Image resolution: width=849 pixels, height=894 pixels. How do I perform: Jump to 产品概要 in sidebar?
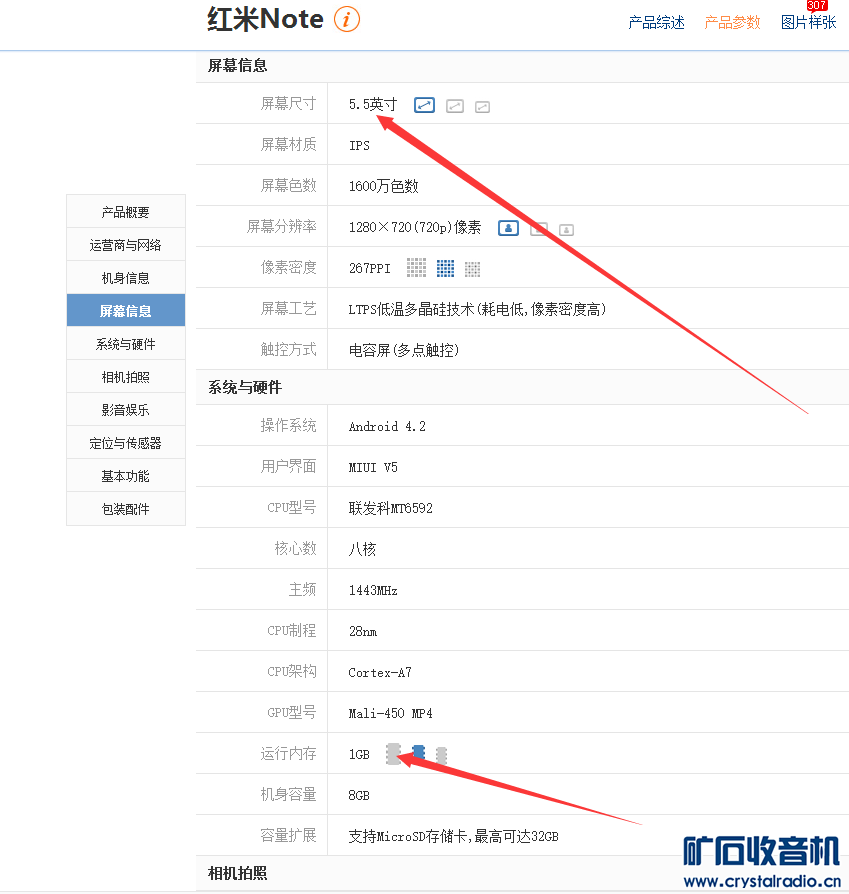[125, 212]
